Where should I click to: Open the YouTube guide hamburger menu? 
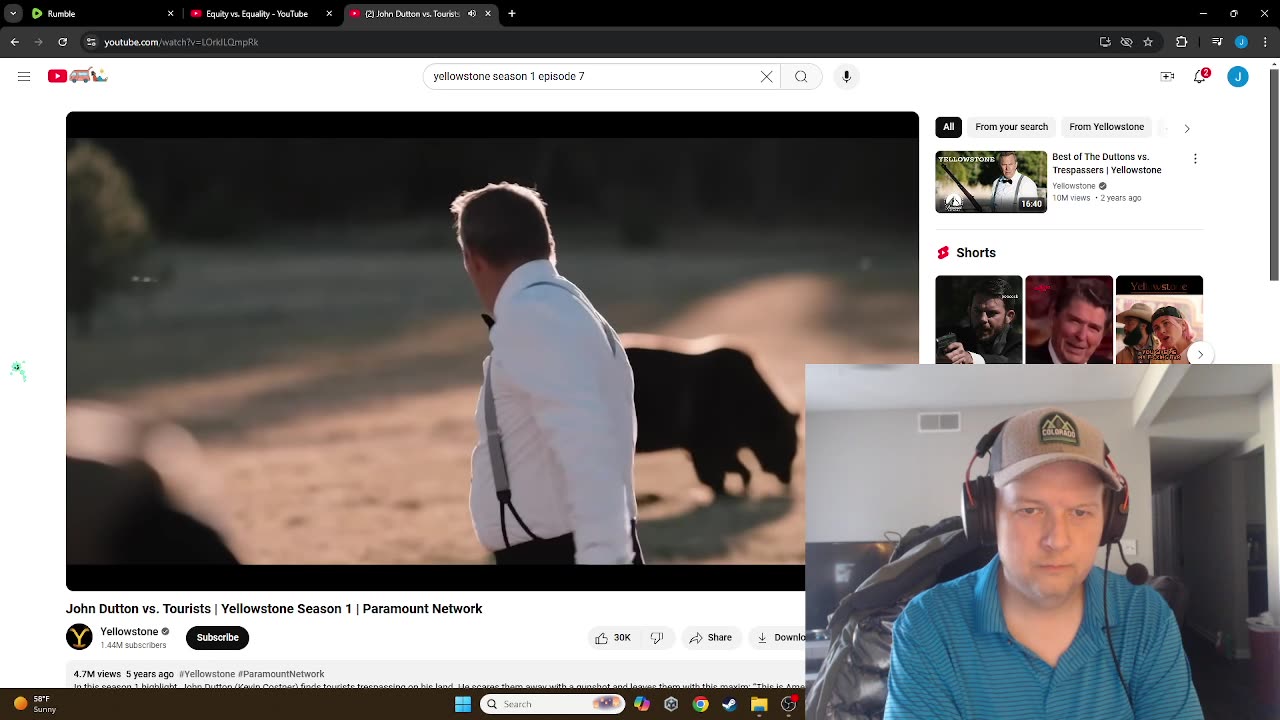coord(24,76)
